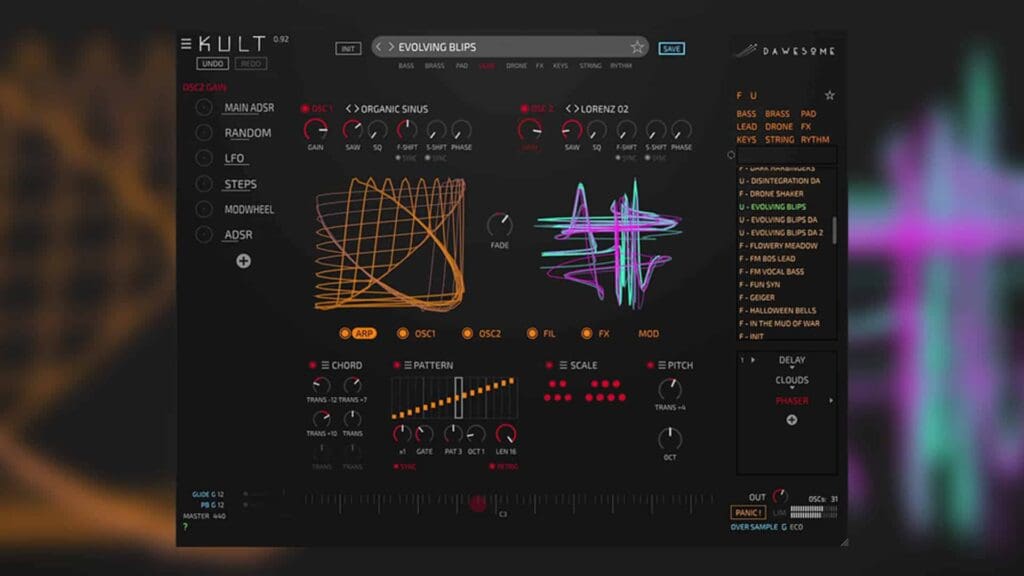Click the MAIN ADSR modulator circle

coord(204,108)
